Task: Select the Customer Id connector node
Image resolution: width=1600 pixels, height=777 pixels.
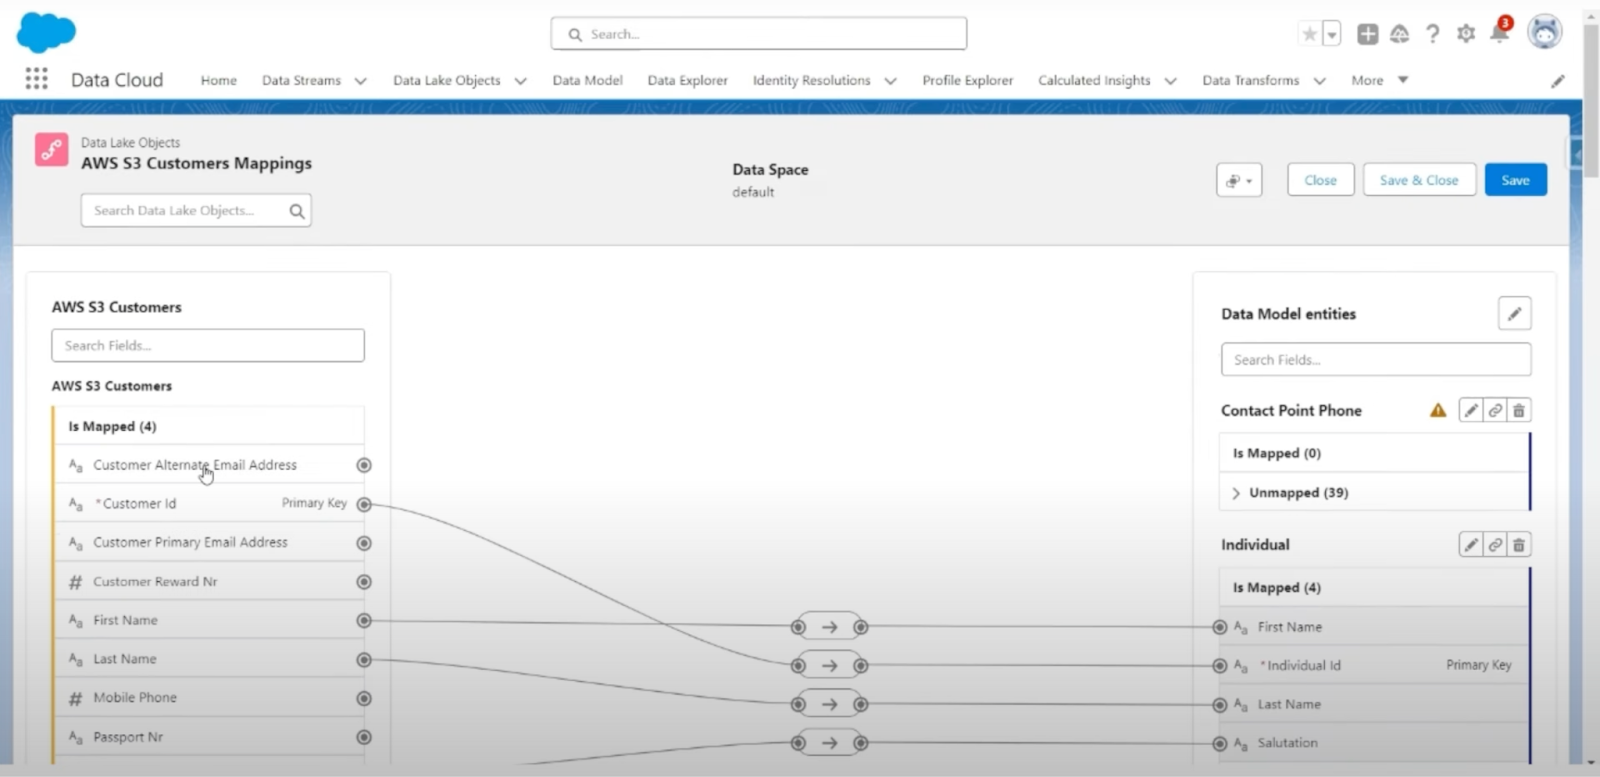Action: point(364,504)
